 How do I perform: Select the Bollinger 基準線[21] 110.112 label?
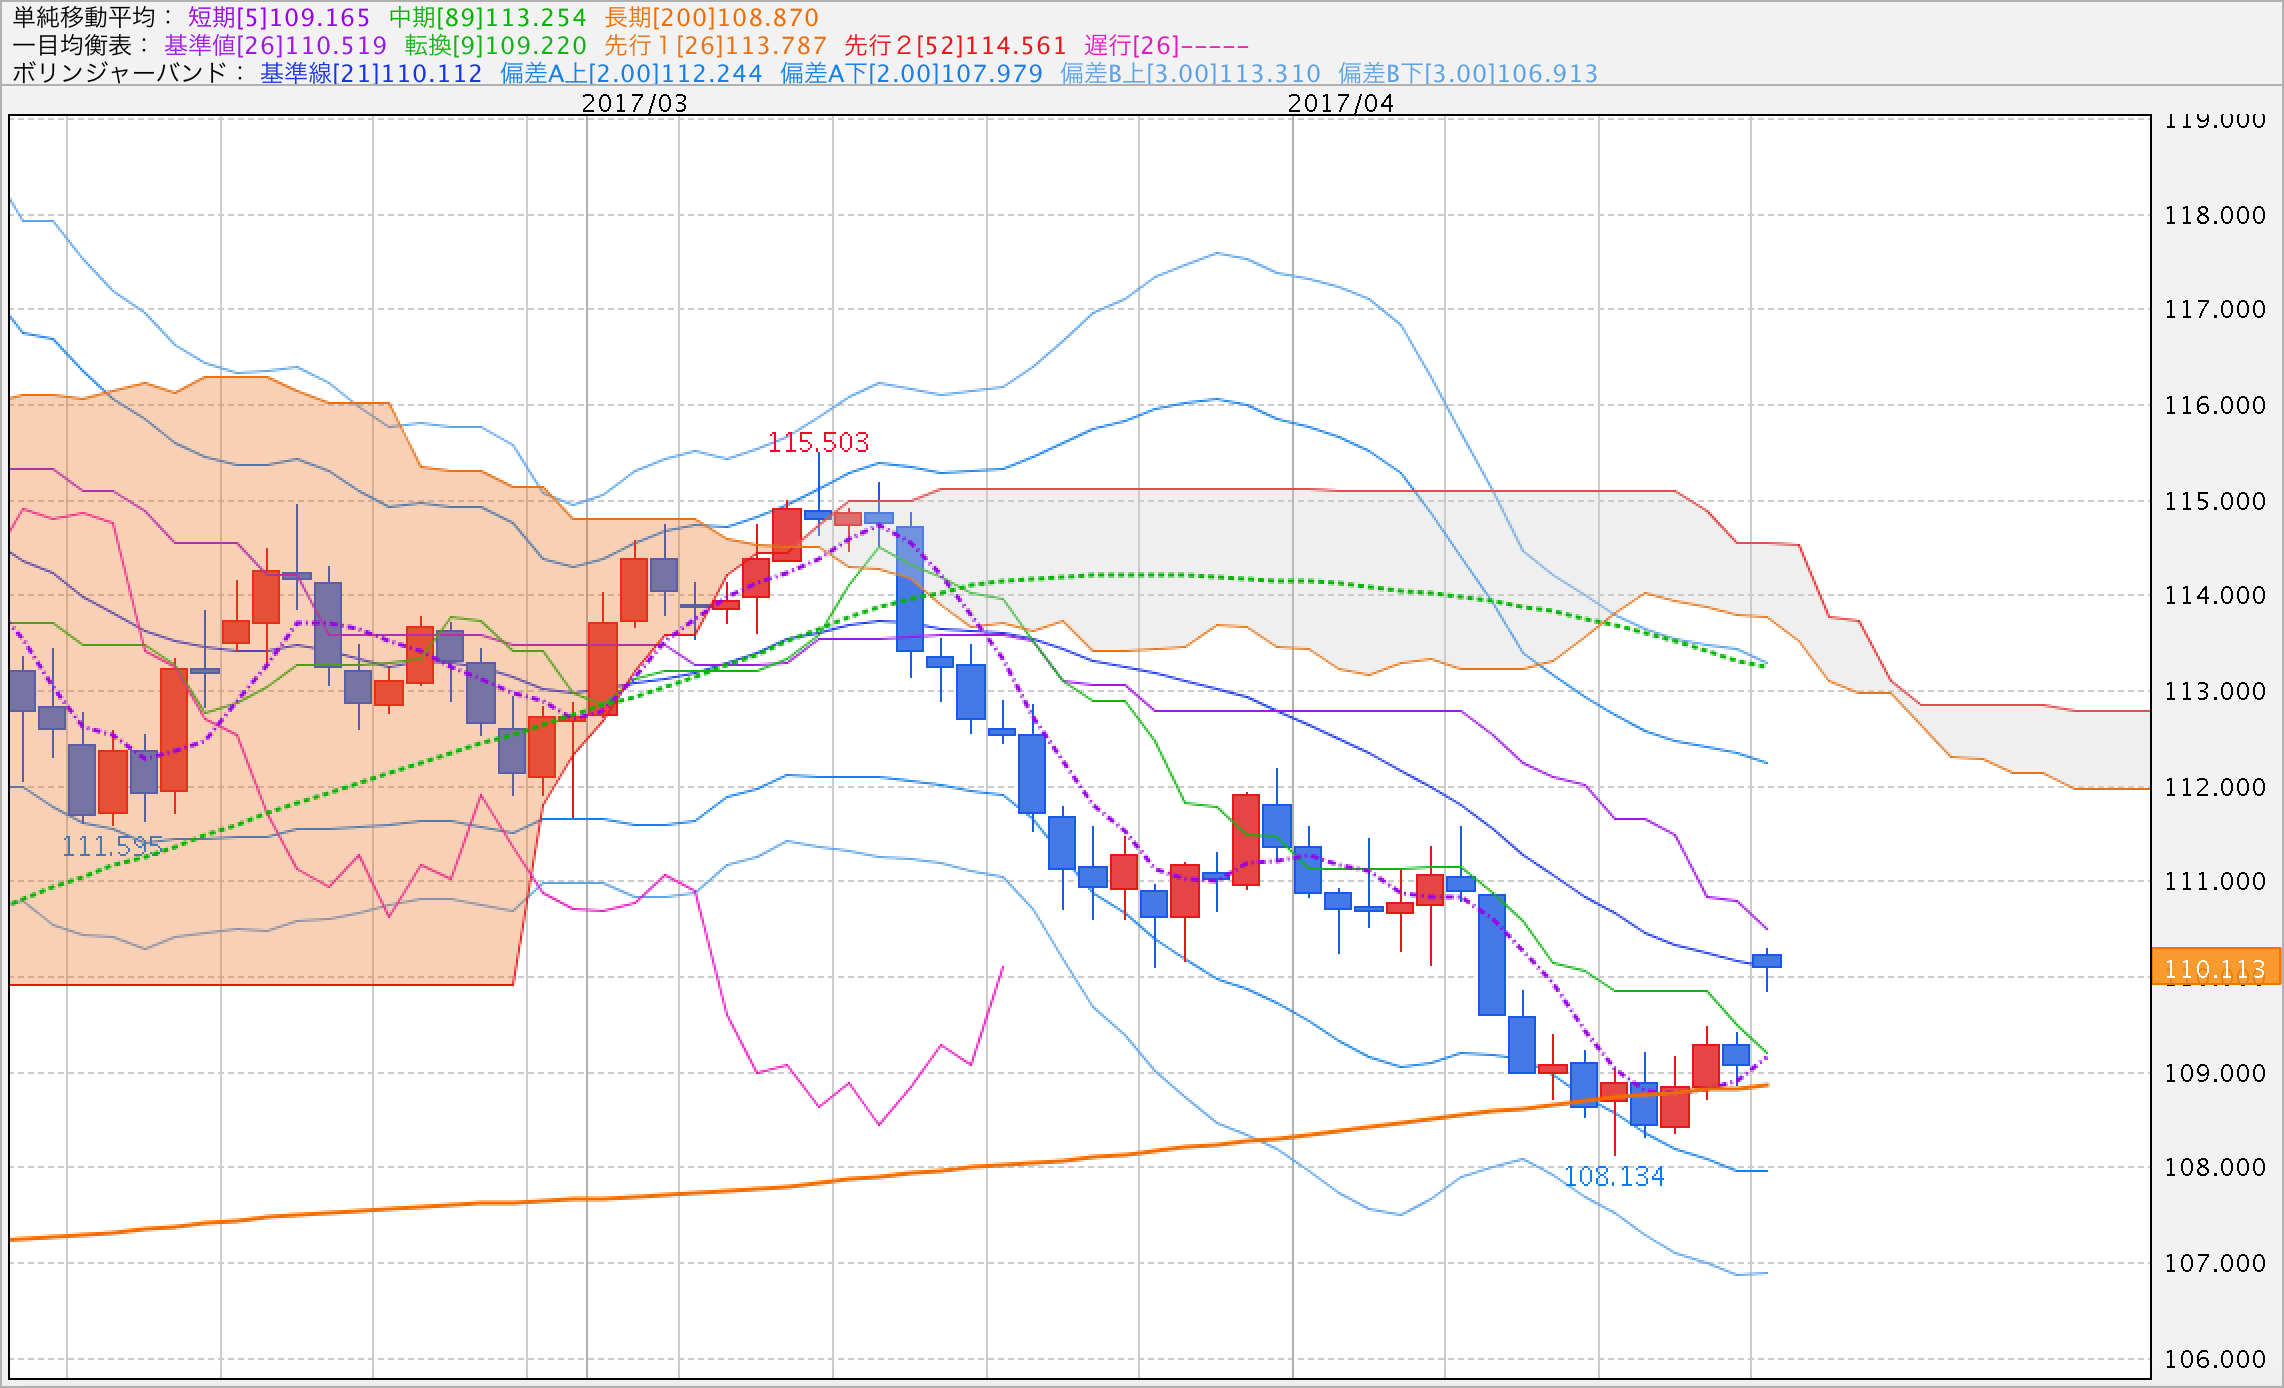pyautogui.click(x=371, y=74)
